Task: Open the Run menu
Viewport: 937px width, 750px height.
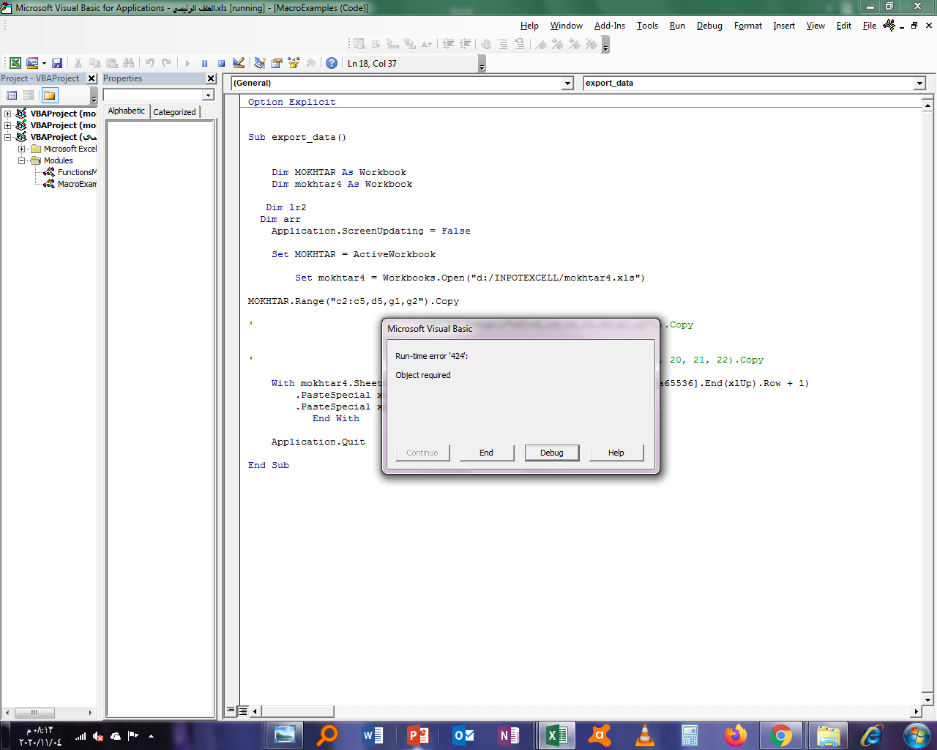Action: tap(677, 26)
